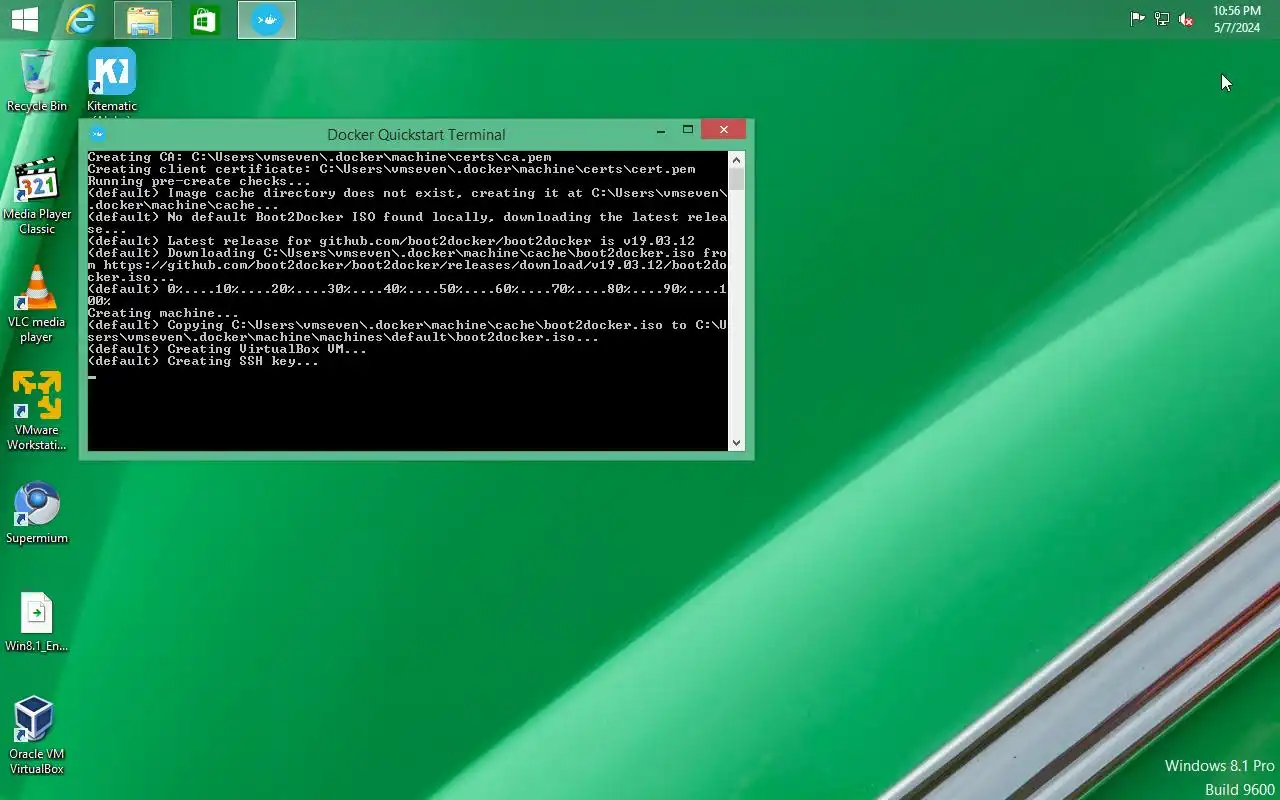Maximize the Docker Quickstart Terminal window
This screenshot has width=1280, height=800.
(x=687, y=130)
